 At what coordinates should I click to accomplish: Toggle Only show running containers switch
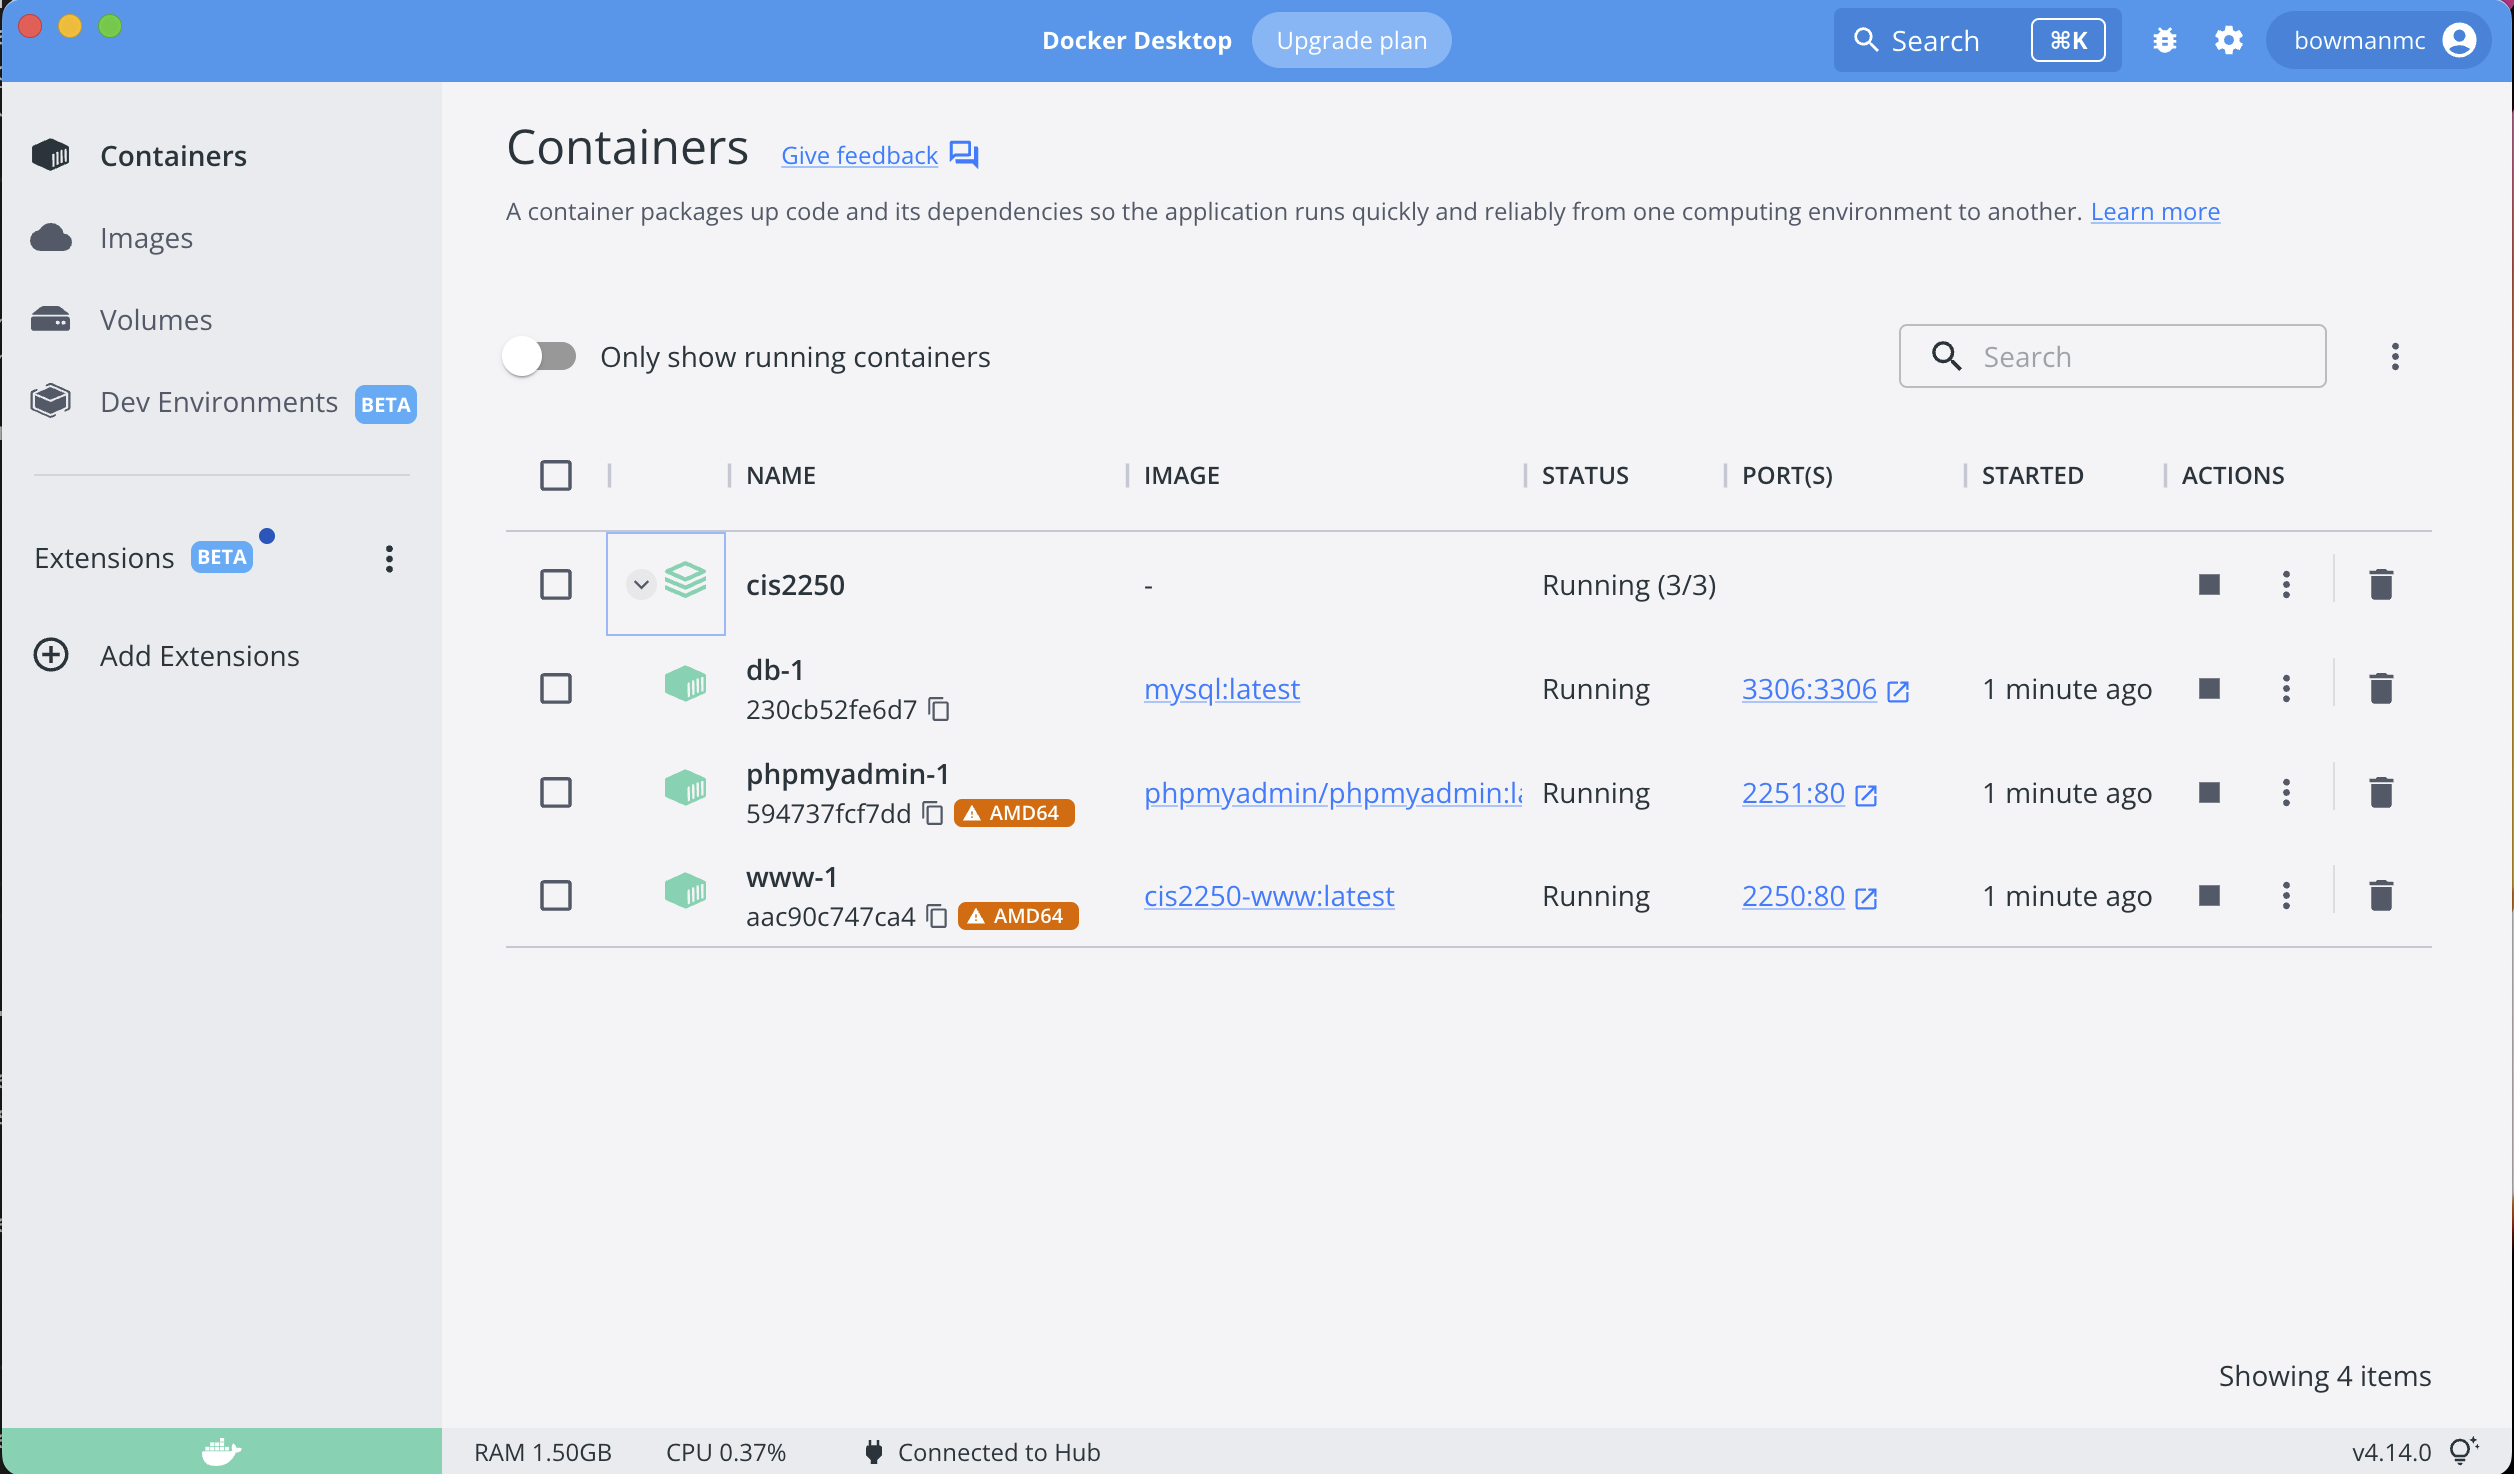tap(540, 357)
